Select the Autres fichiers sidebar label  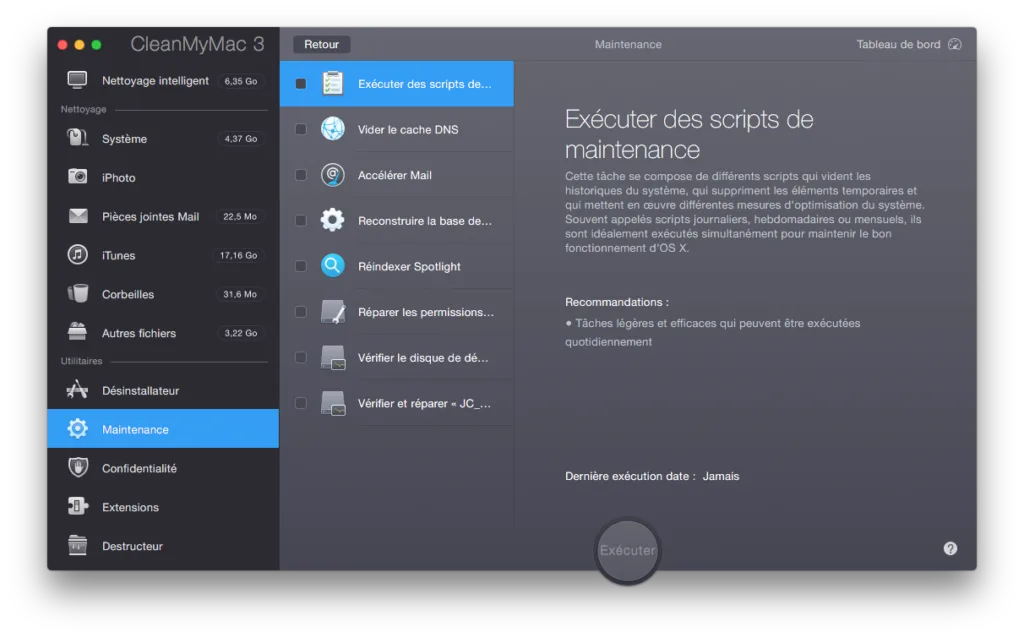(x=138, y=333)
